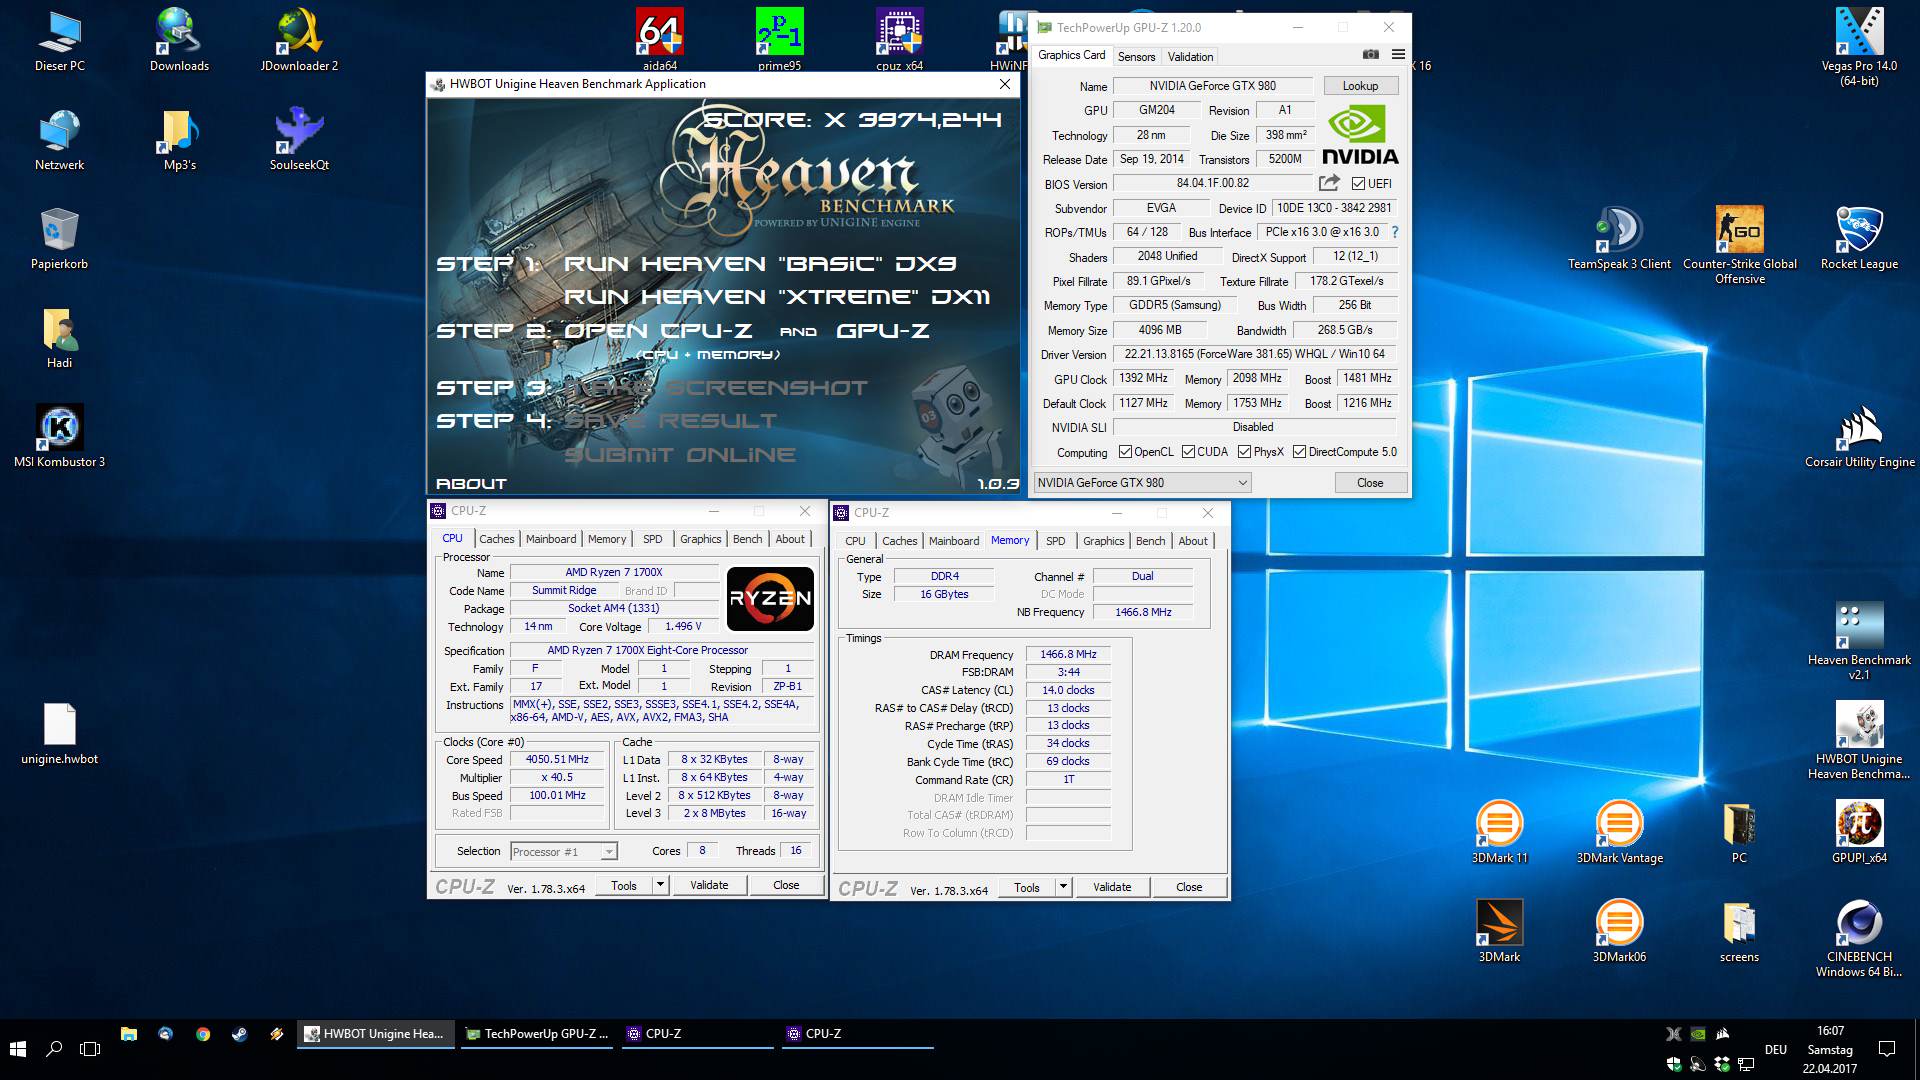Click Validate in the right CPU-Z window
The width and height of the screenshot is (1920, 1080).
[x=1112, y=887]
